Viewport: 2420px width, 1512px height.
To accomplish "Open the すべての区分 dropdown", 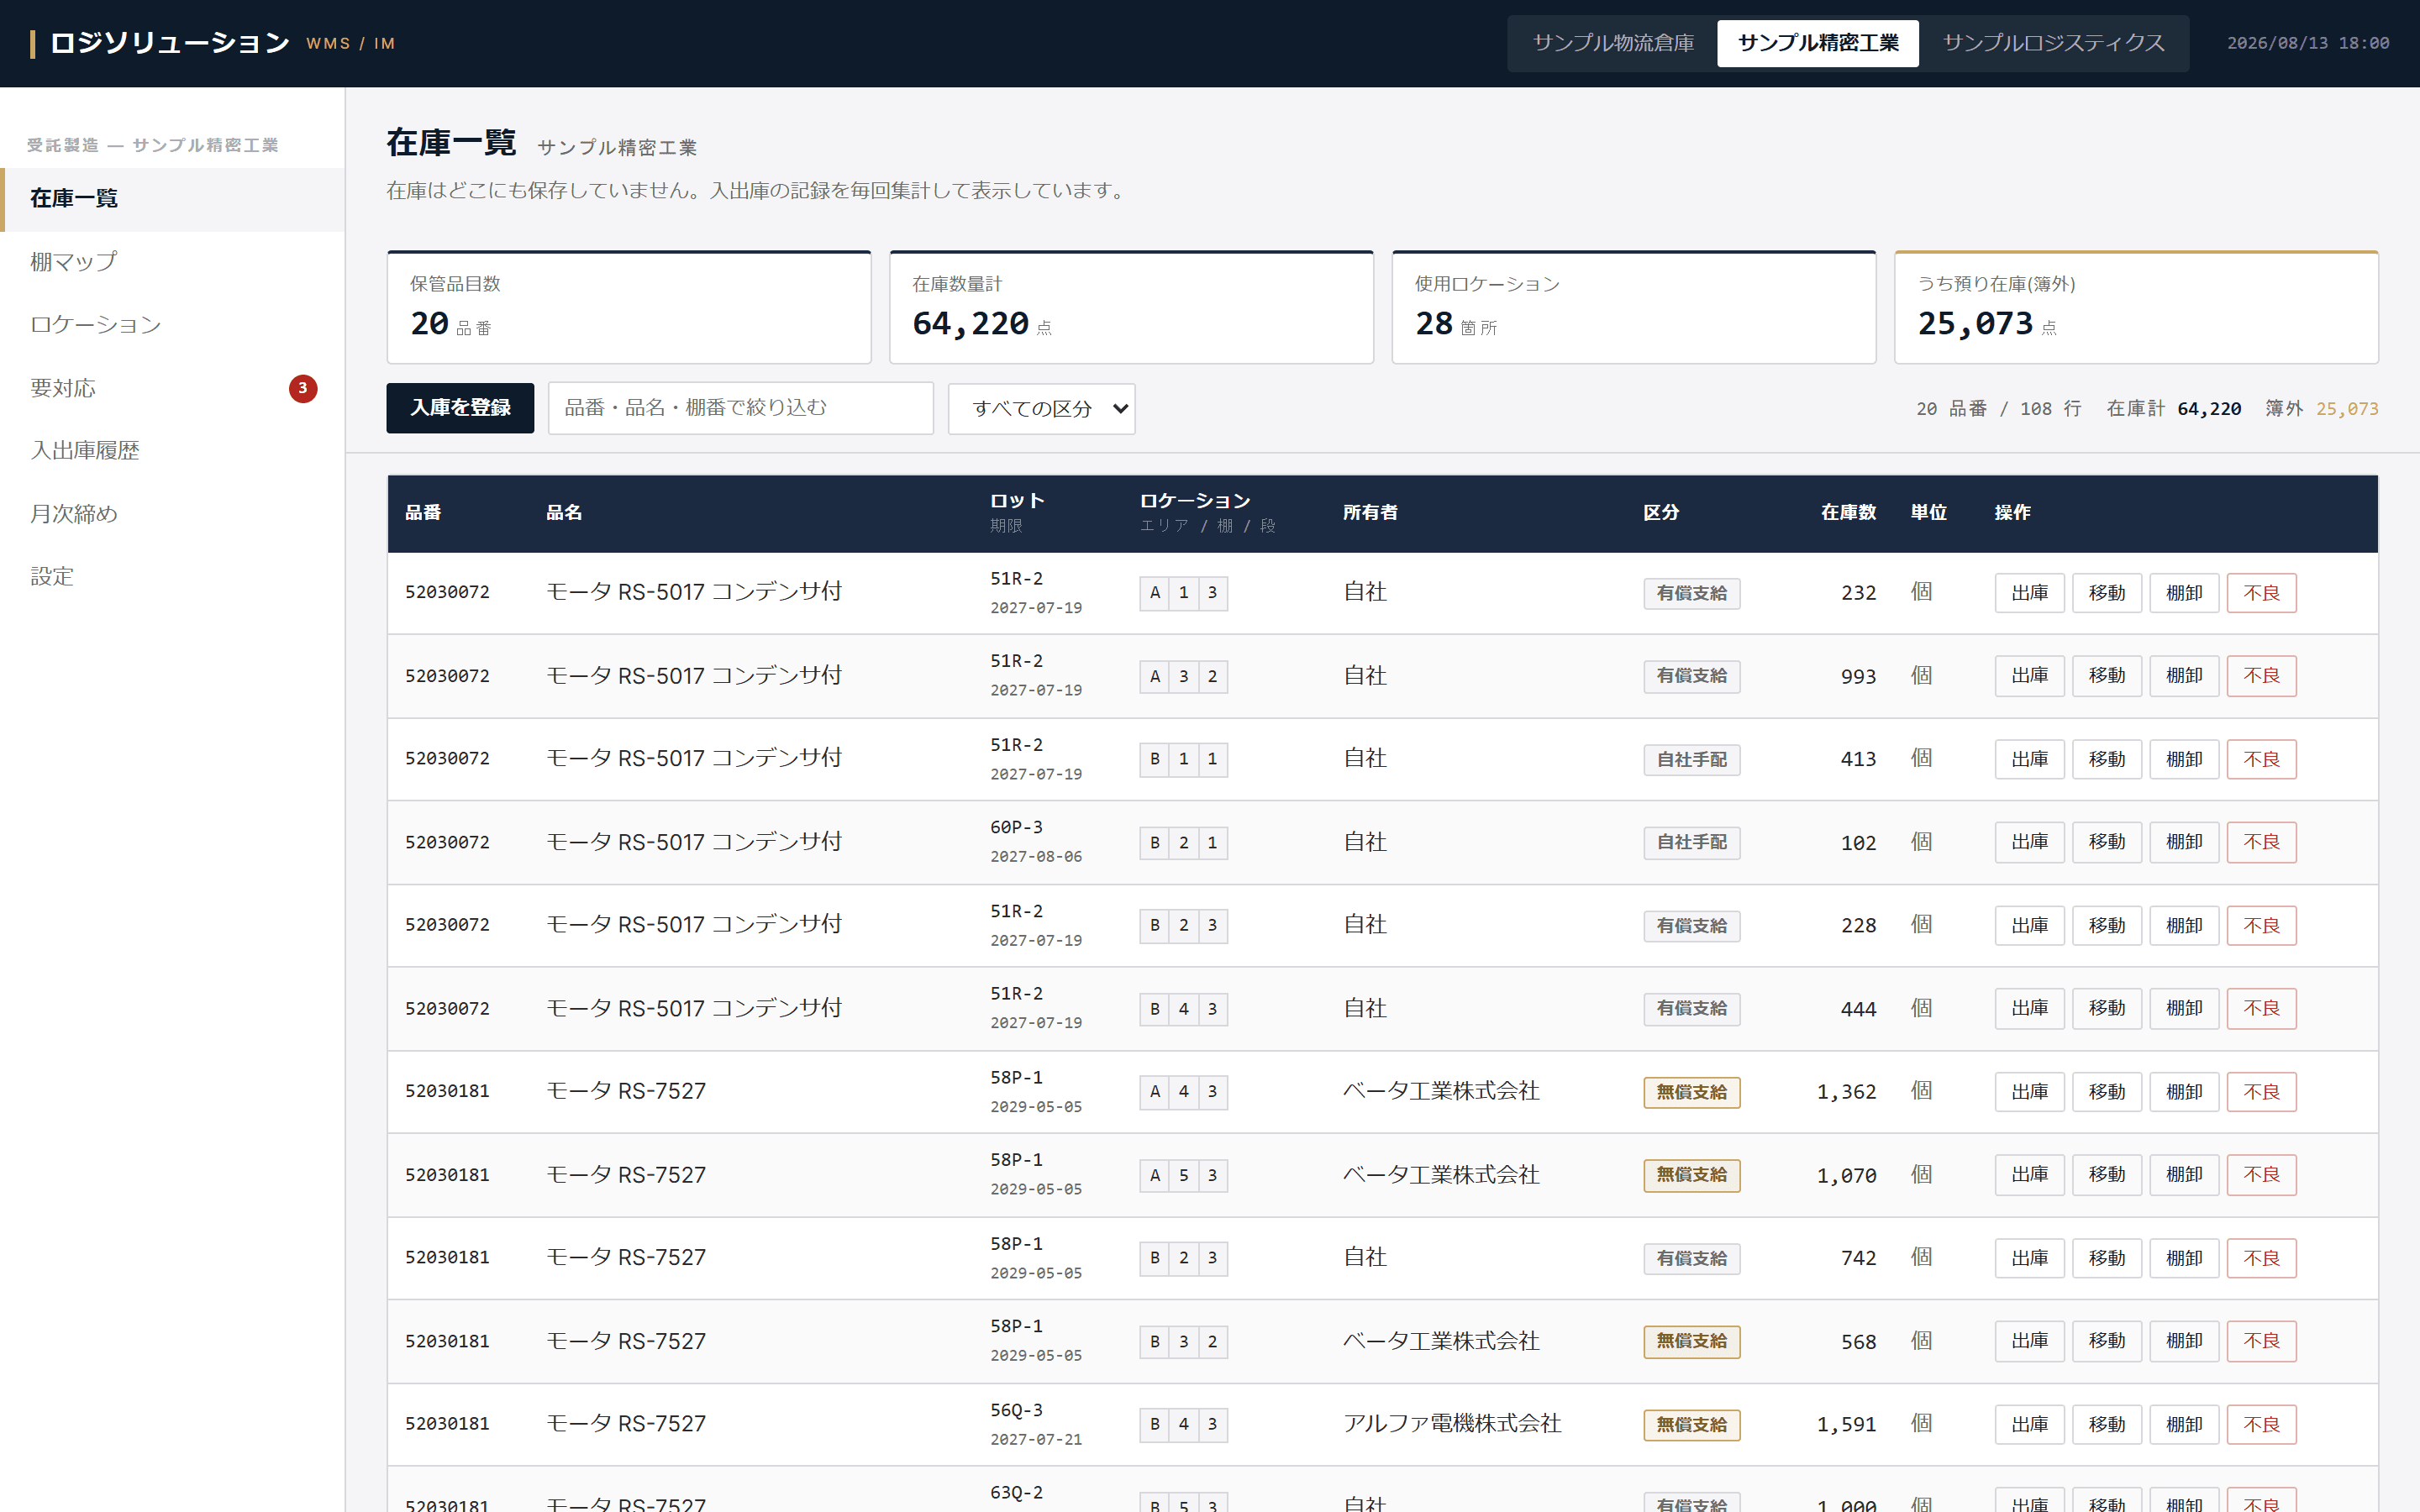I will coord(1041,409).
